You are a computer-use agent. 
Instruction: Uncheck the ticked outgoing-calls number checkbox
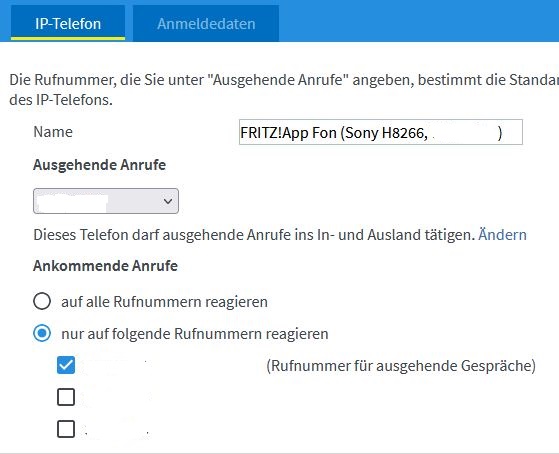66,365
